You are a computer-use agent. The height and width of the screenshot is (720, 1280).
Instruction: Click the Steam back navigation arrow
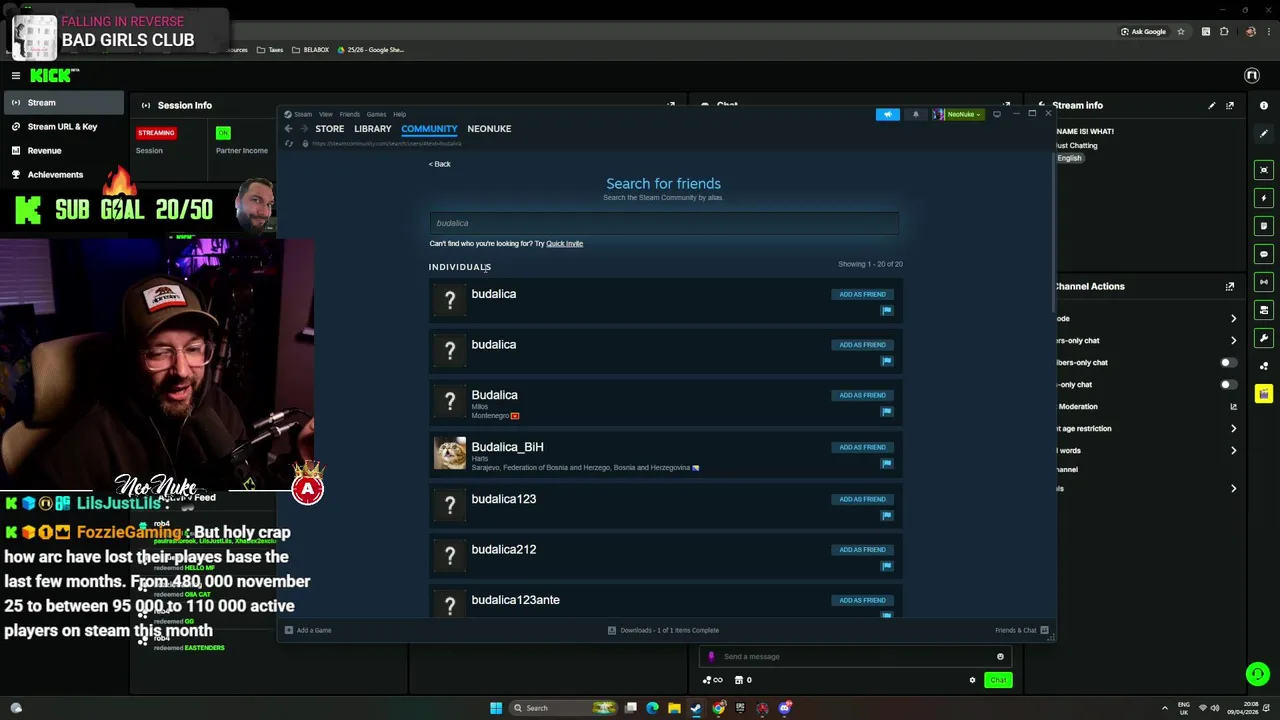pos(289,129)
